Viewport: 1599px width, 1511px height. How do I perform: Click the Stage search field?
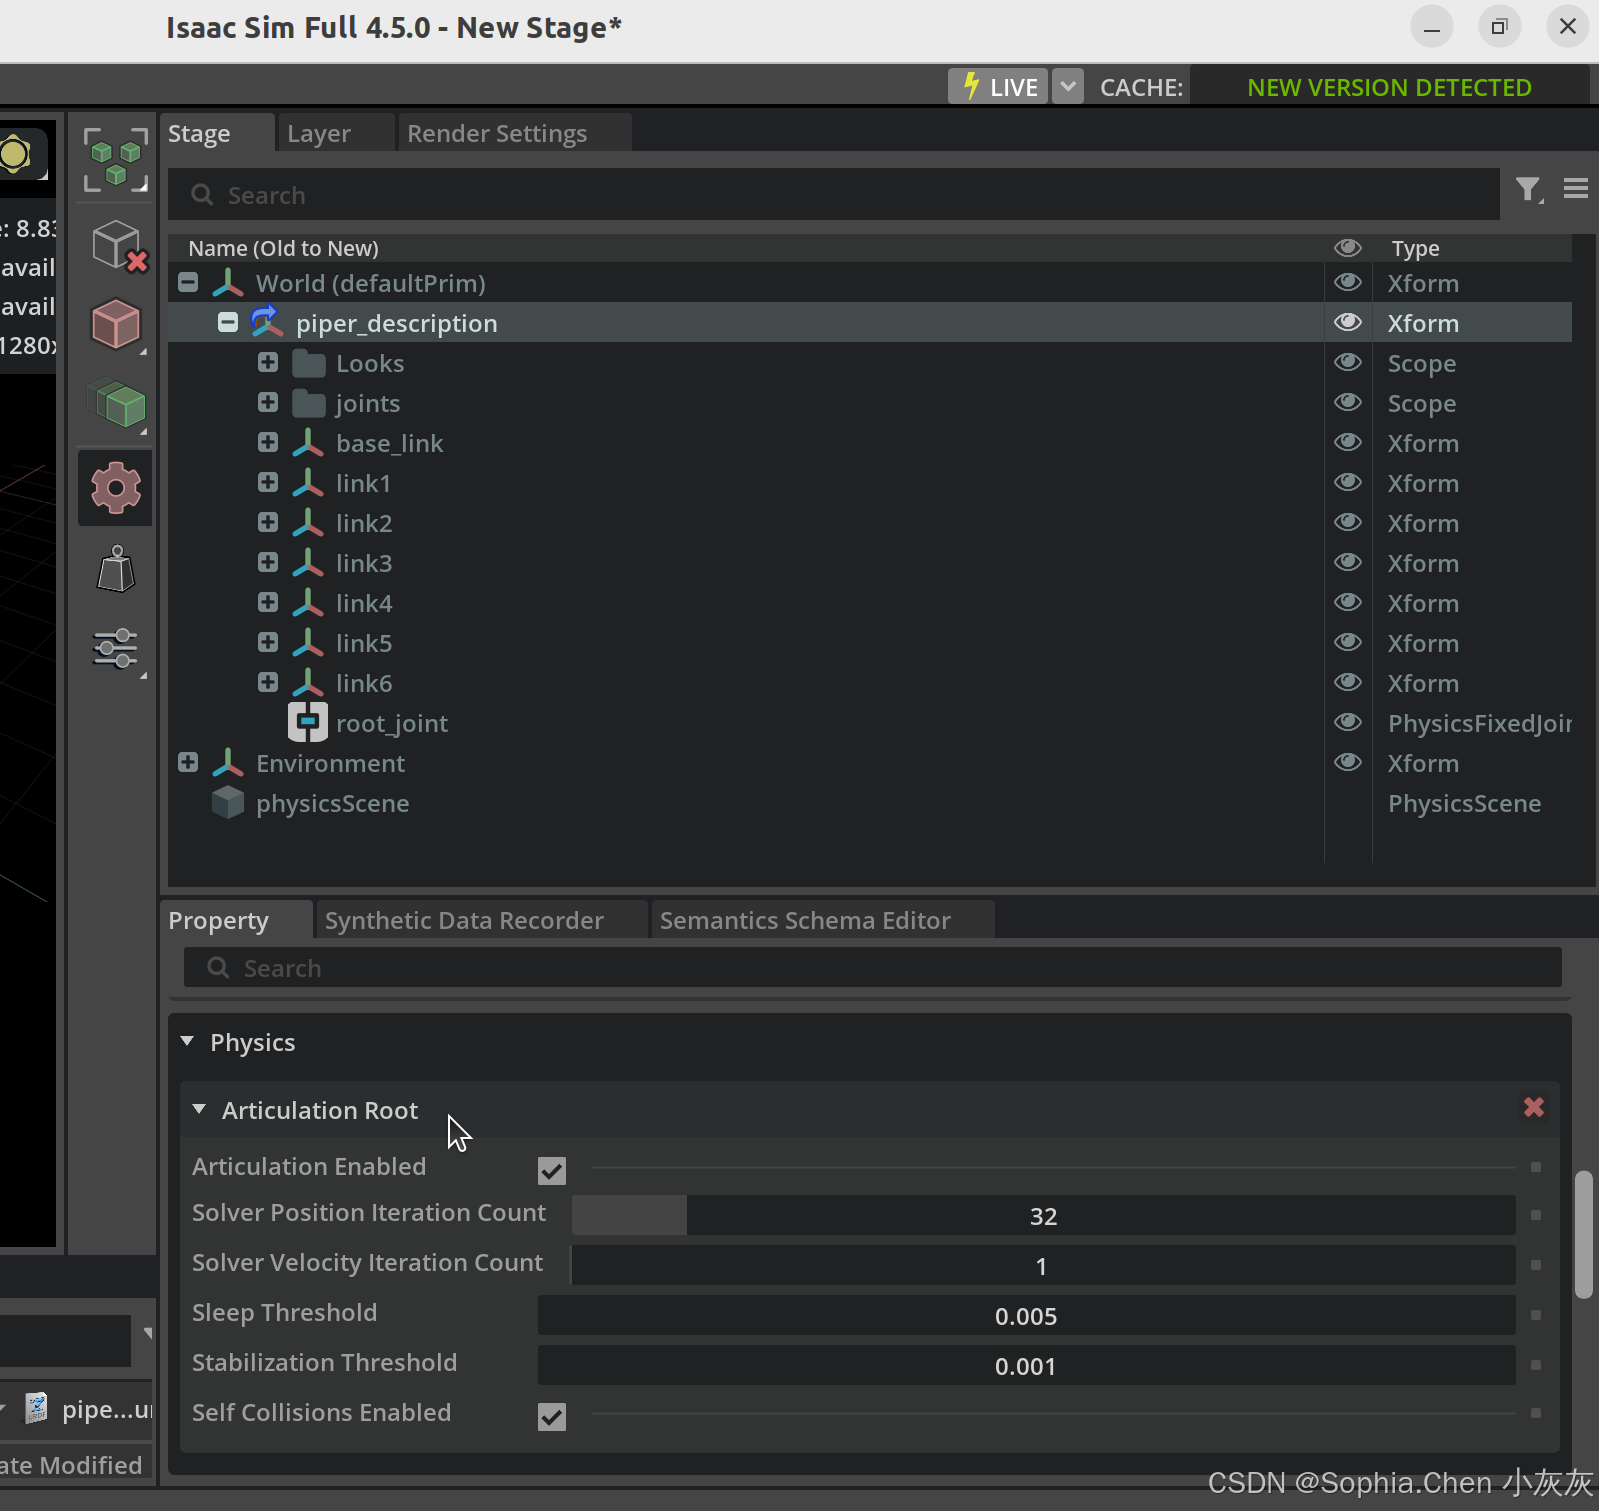coord(834,194)
